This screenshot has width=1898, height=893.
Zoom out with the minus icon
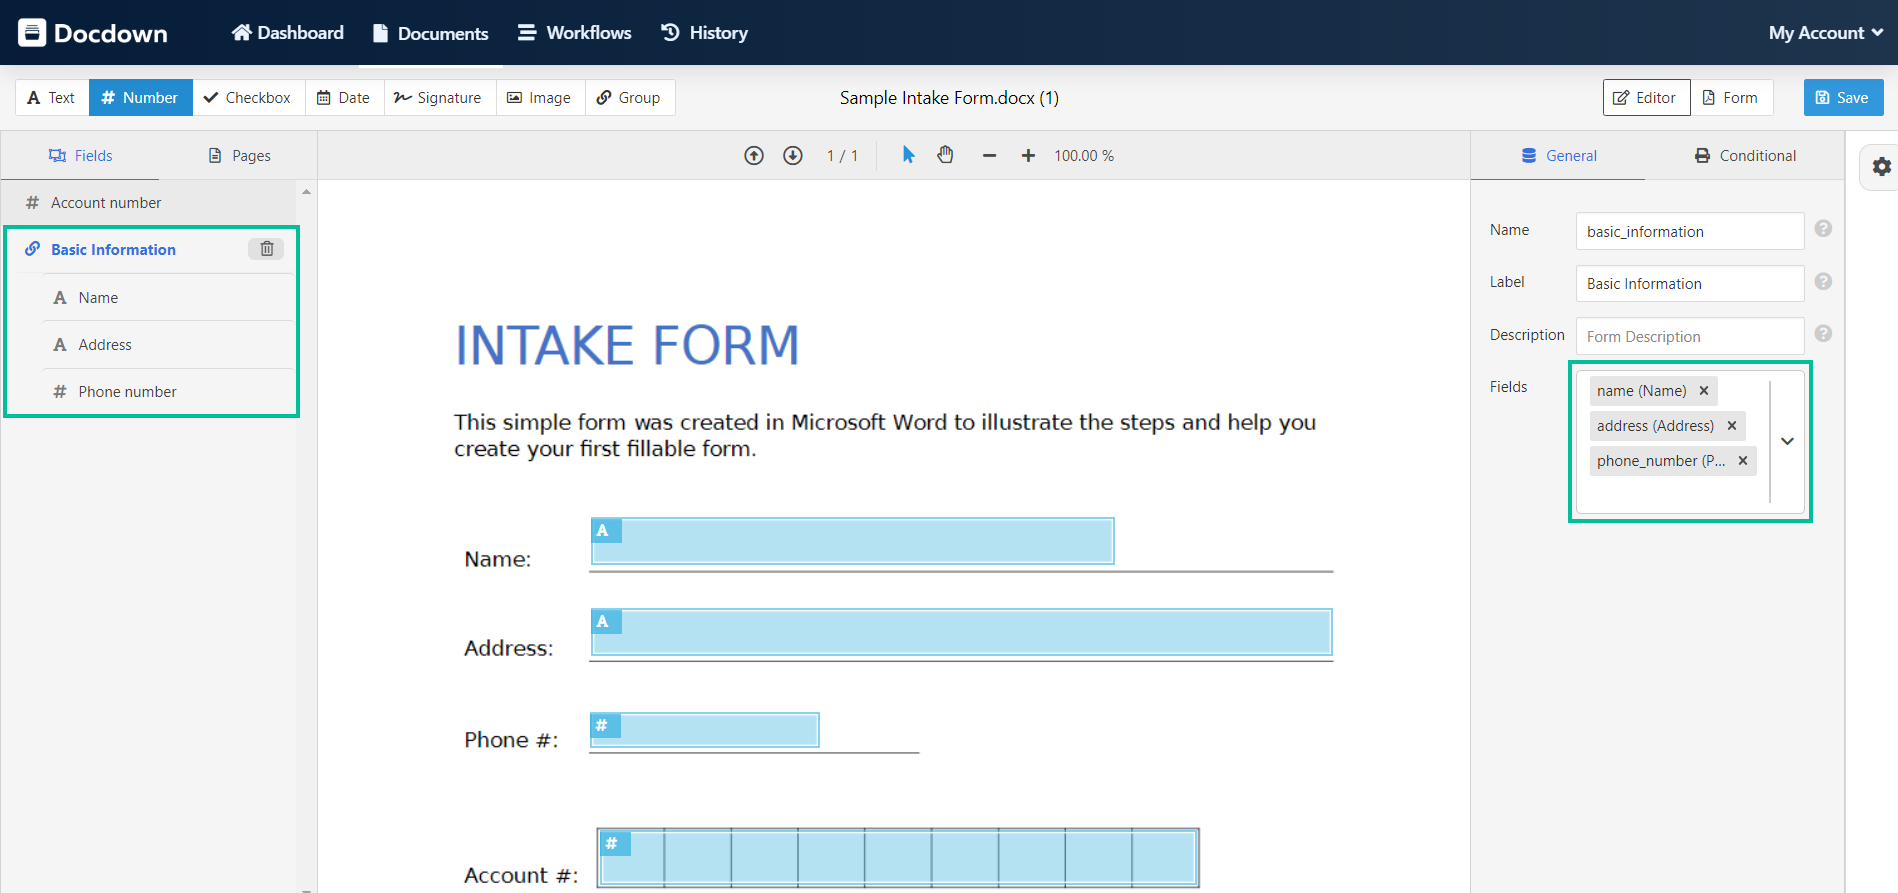click(x=989, y=156)
